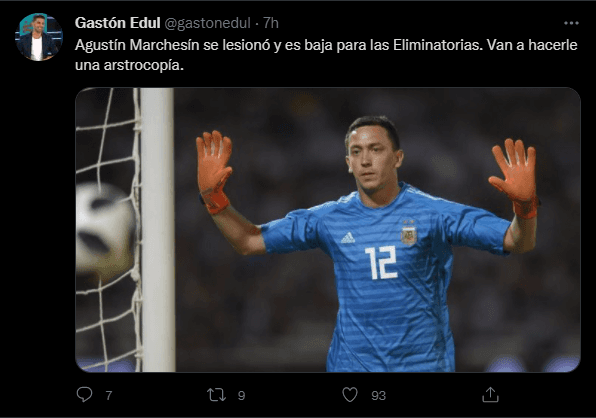Image resolution: width=596 pixels, height=418 pixels.
Task: Click the goalkeeper's raised orange glove on right
Action: coord(514,177)
